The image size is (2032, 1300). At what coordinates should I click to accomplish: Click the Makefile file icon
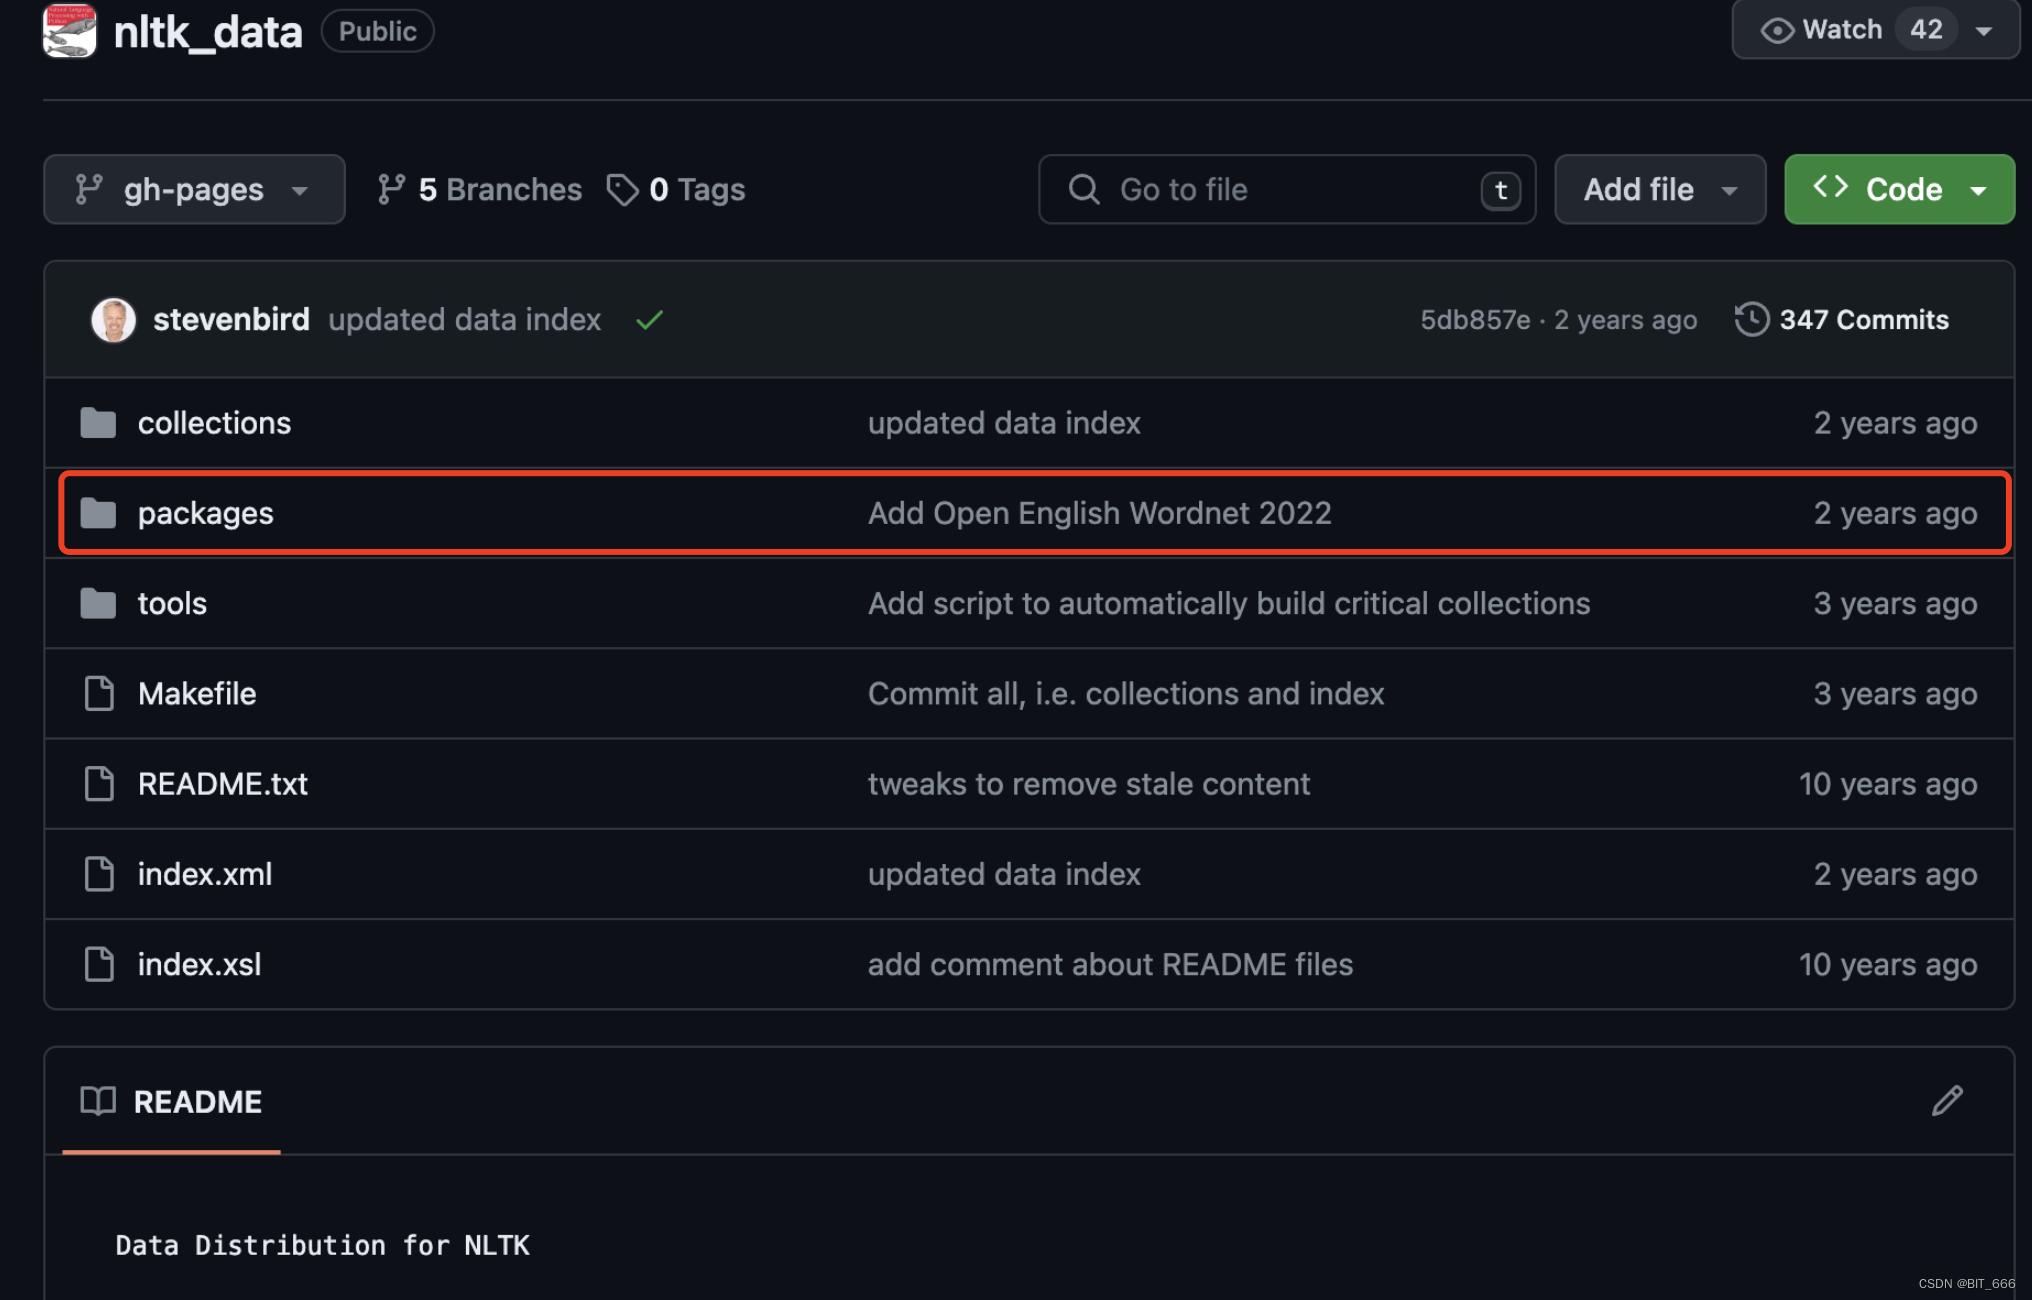(x=99, y=693)
